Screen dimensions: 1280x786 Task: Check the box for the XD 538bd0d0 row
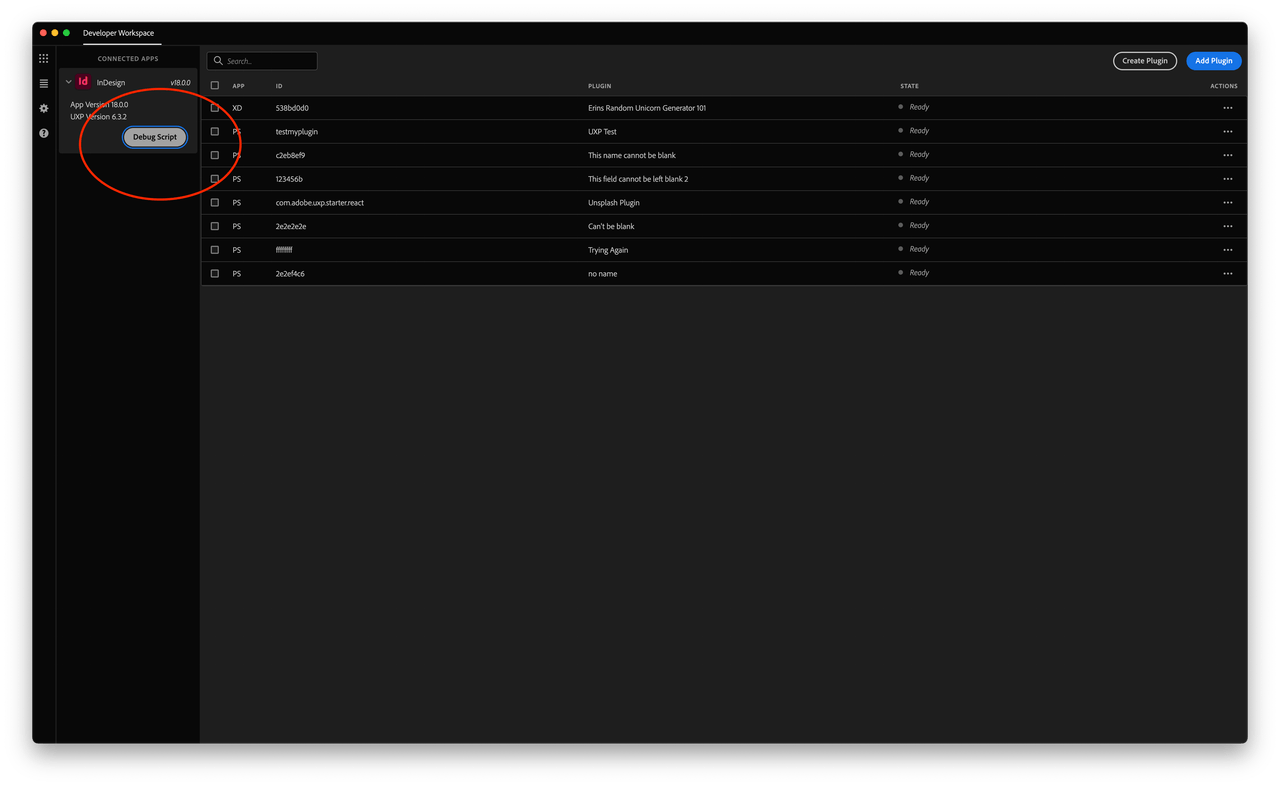pyautogui.click(x=215, y=108)
